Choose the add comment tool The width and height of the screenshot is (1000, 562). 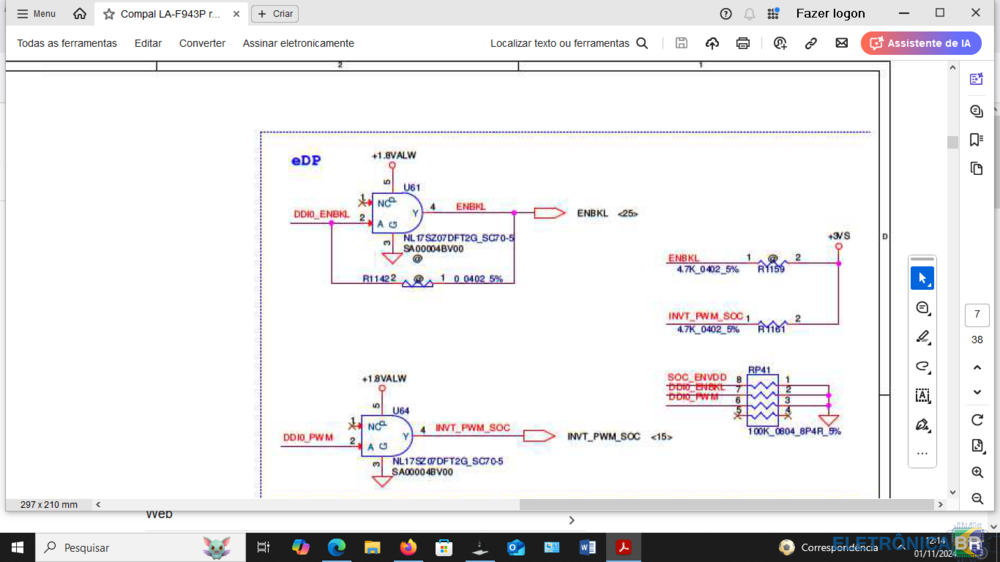point(922,308)
